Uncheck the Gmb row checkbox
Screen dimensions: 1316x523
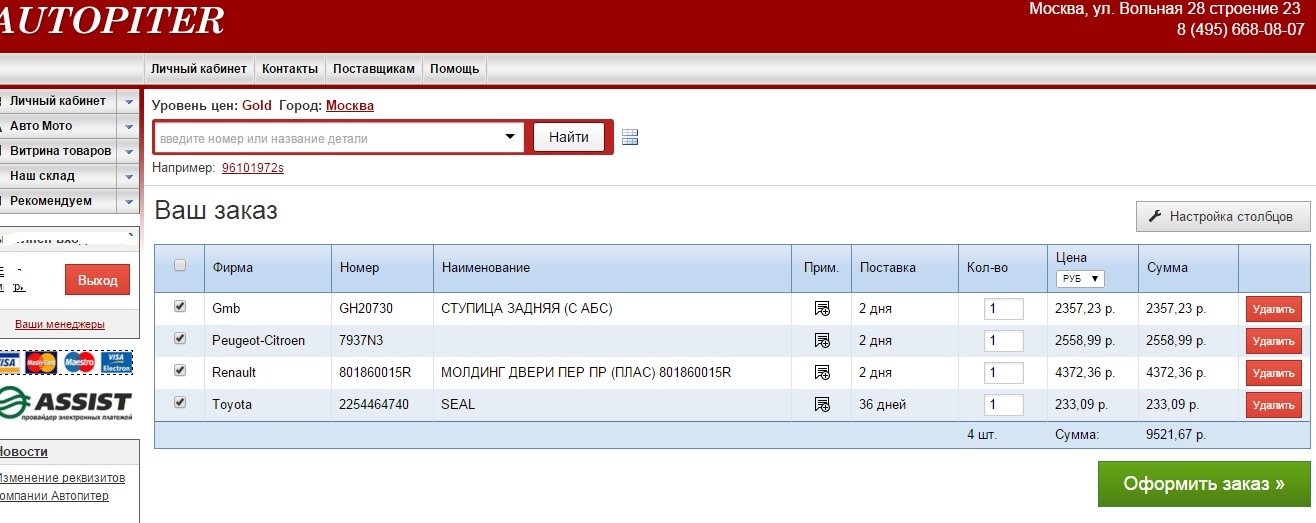click(x=180, y=307)
